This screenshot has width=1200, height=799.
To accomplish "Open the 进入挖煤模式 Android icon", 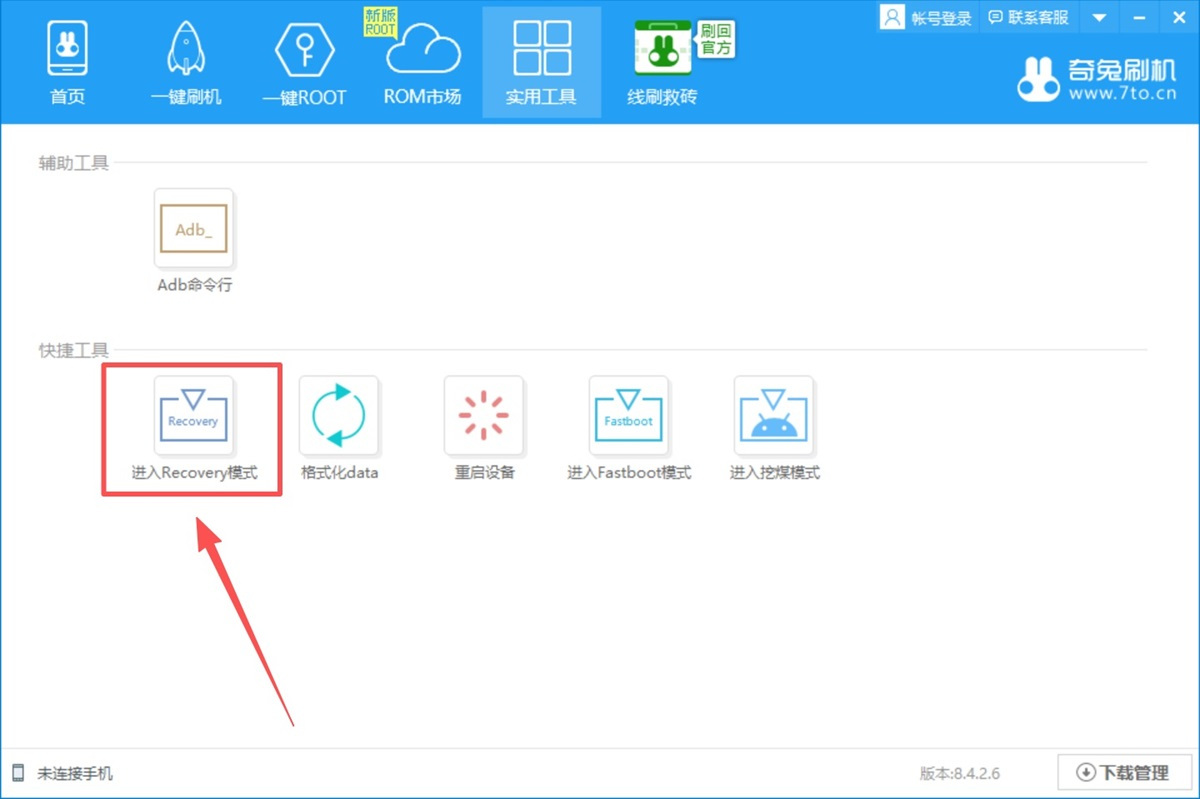I will [x=774, y=416].
